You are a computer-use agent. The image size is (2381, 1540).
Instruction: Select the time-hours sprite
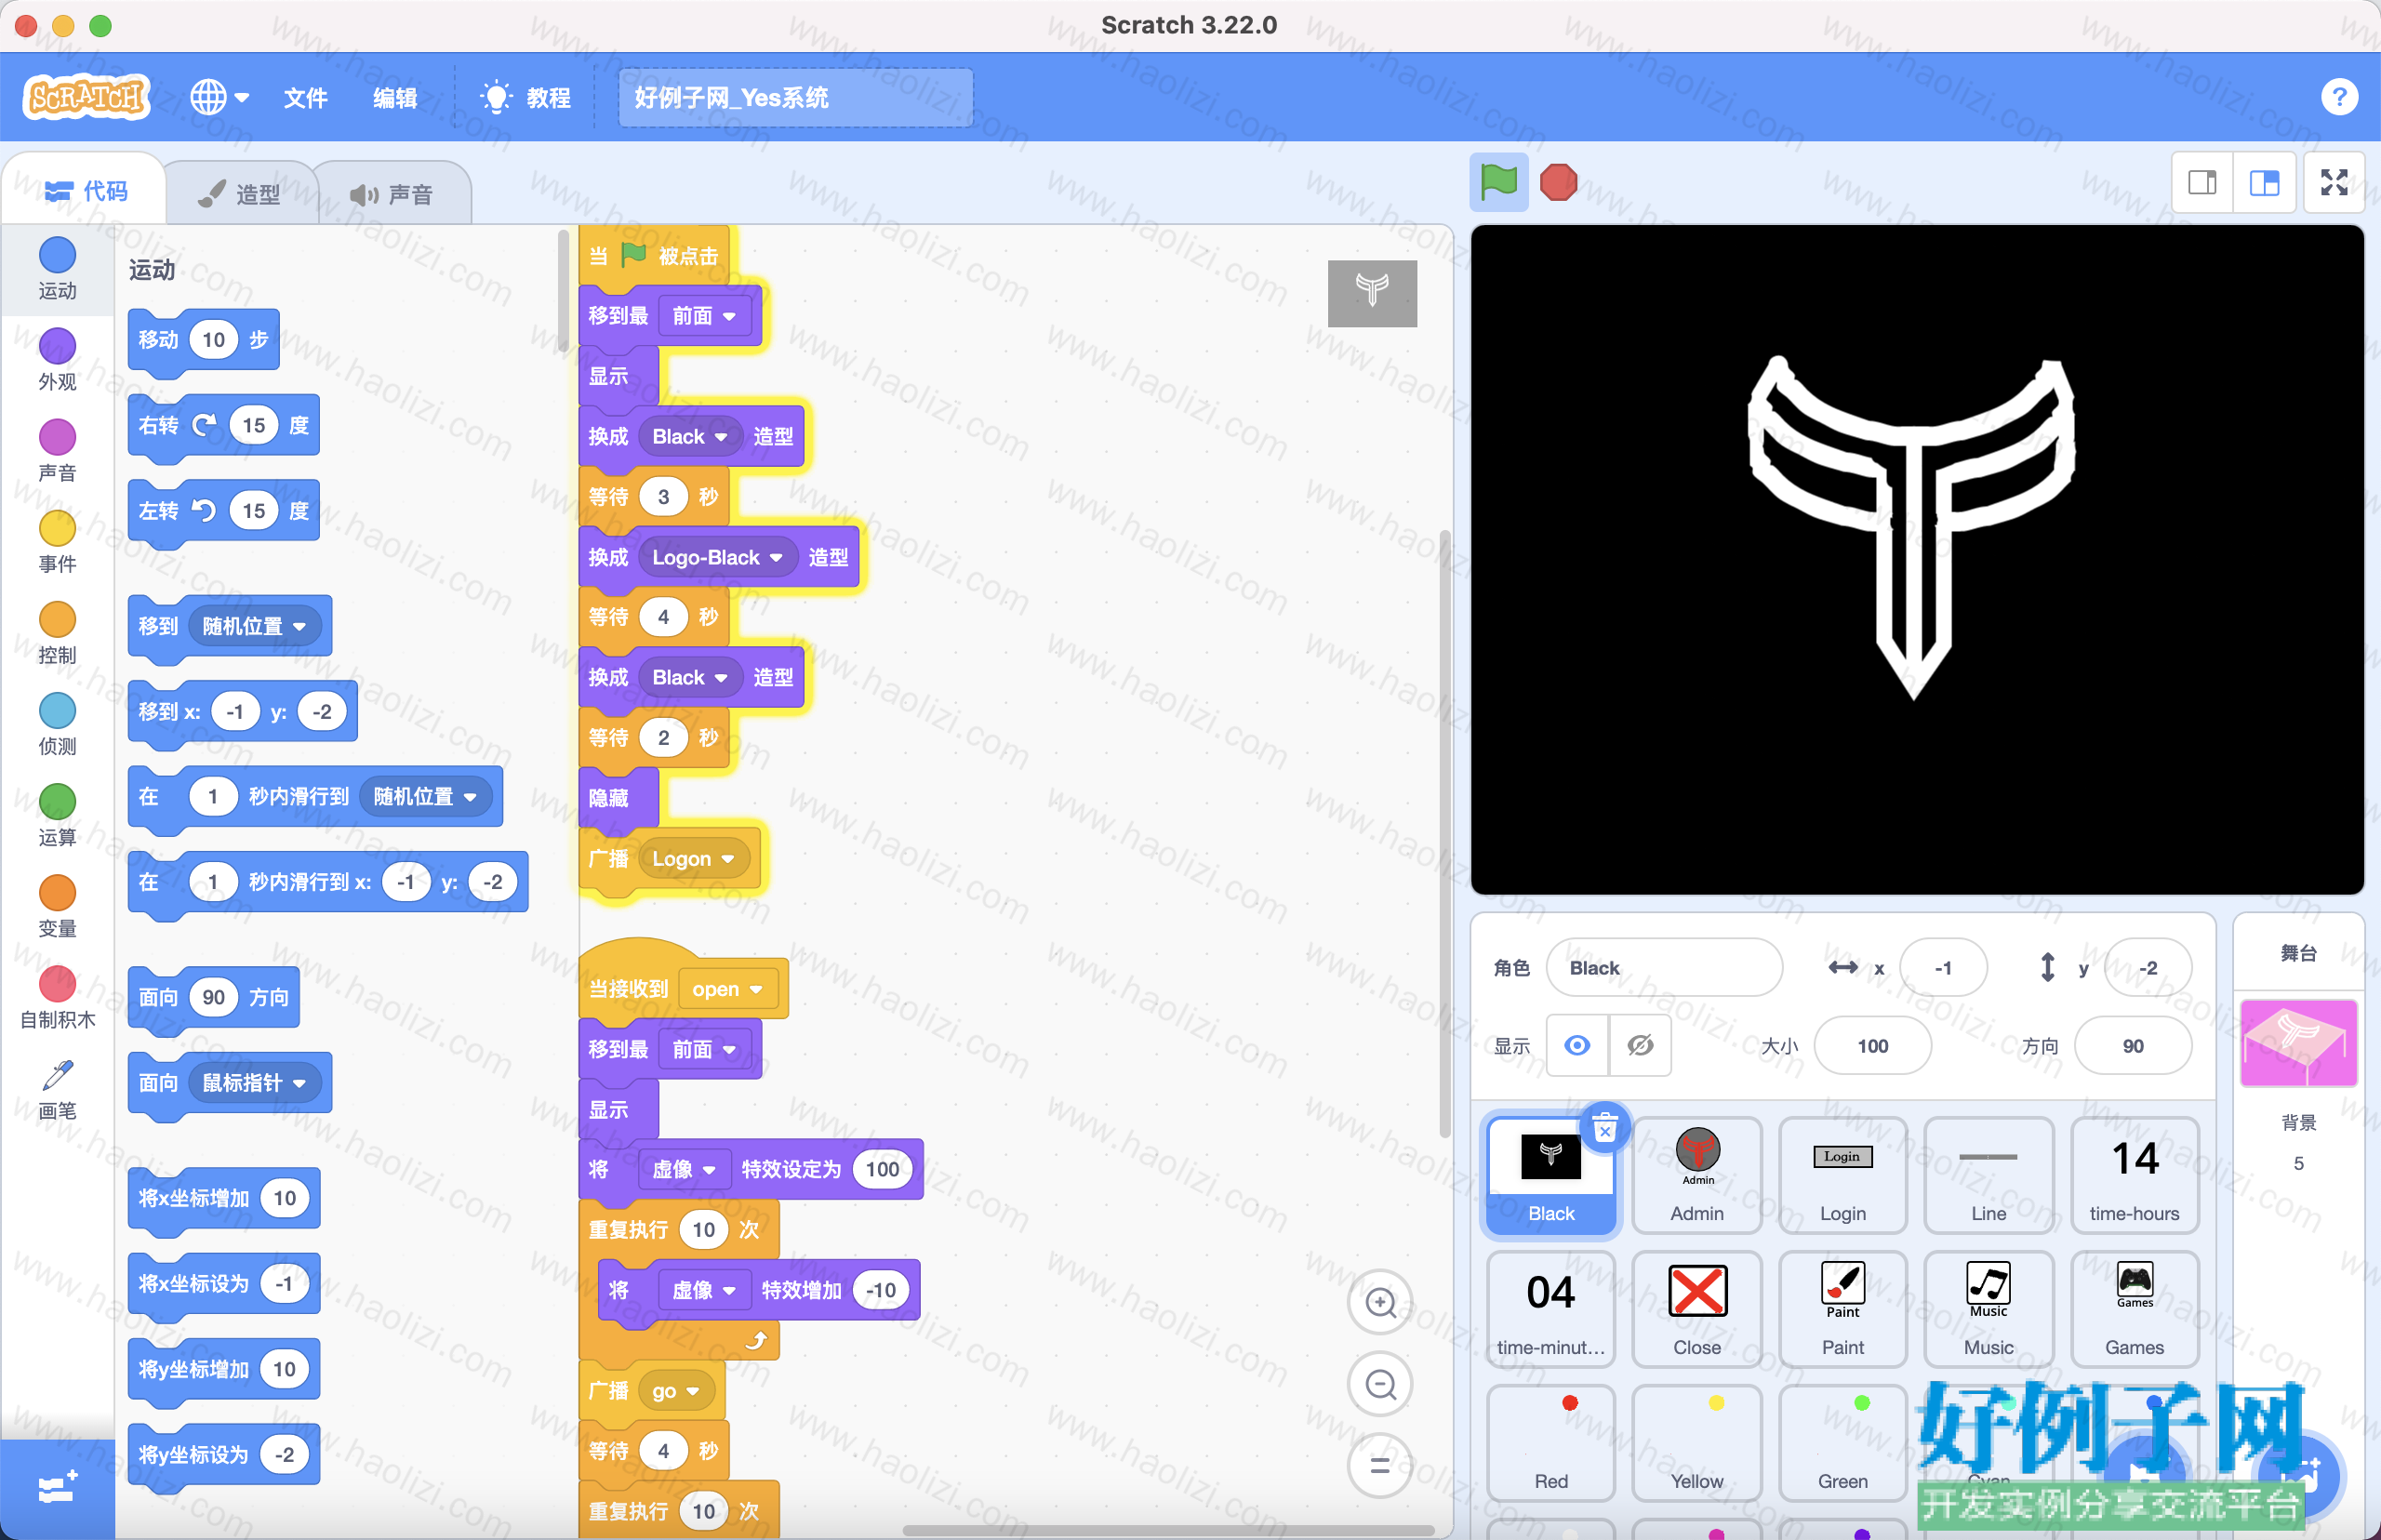pos(2134,1175)
